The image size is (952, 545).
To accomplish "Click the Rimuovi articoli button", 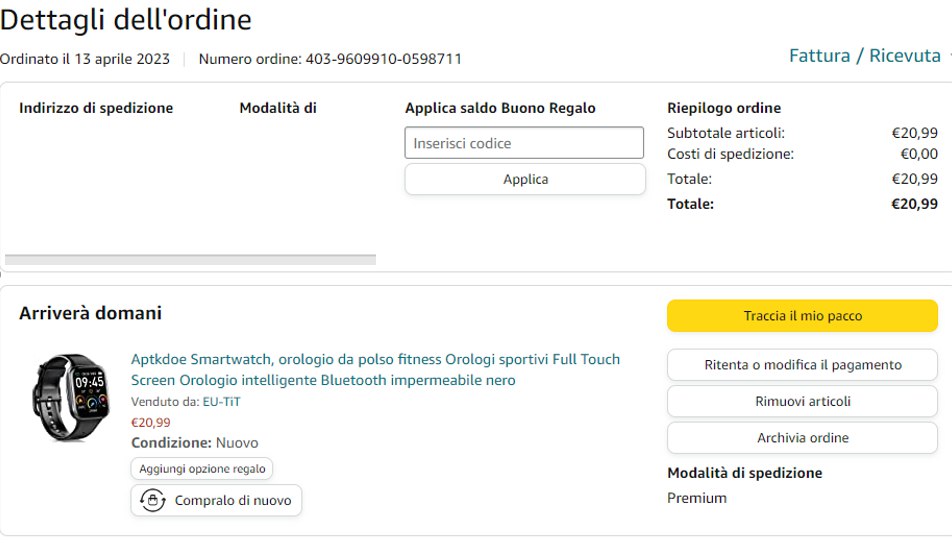I will (802, 401).
